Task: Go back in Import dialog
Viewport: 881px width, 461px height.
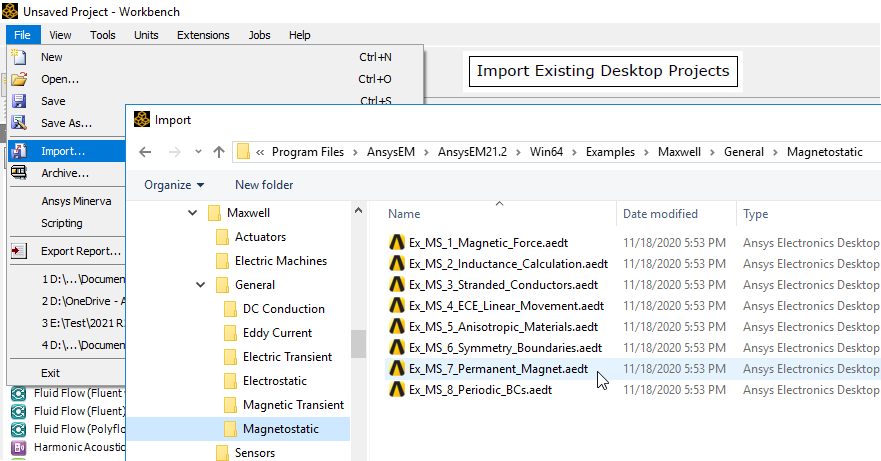Action: 145,152
